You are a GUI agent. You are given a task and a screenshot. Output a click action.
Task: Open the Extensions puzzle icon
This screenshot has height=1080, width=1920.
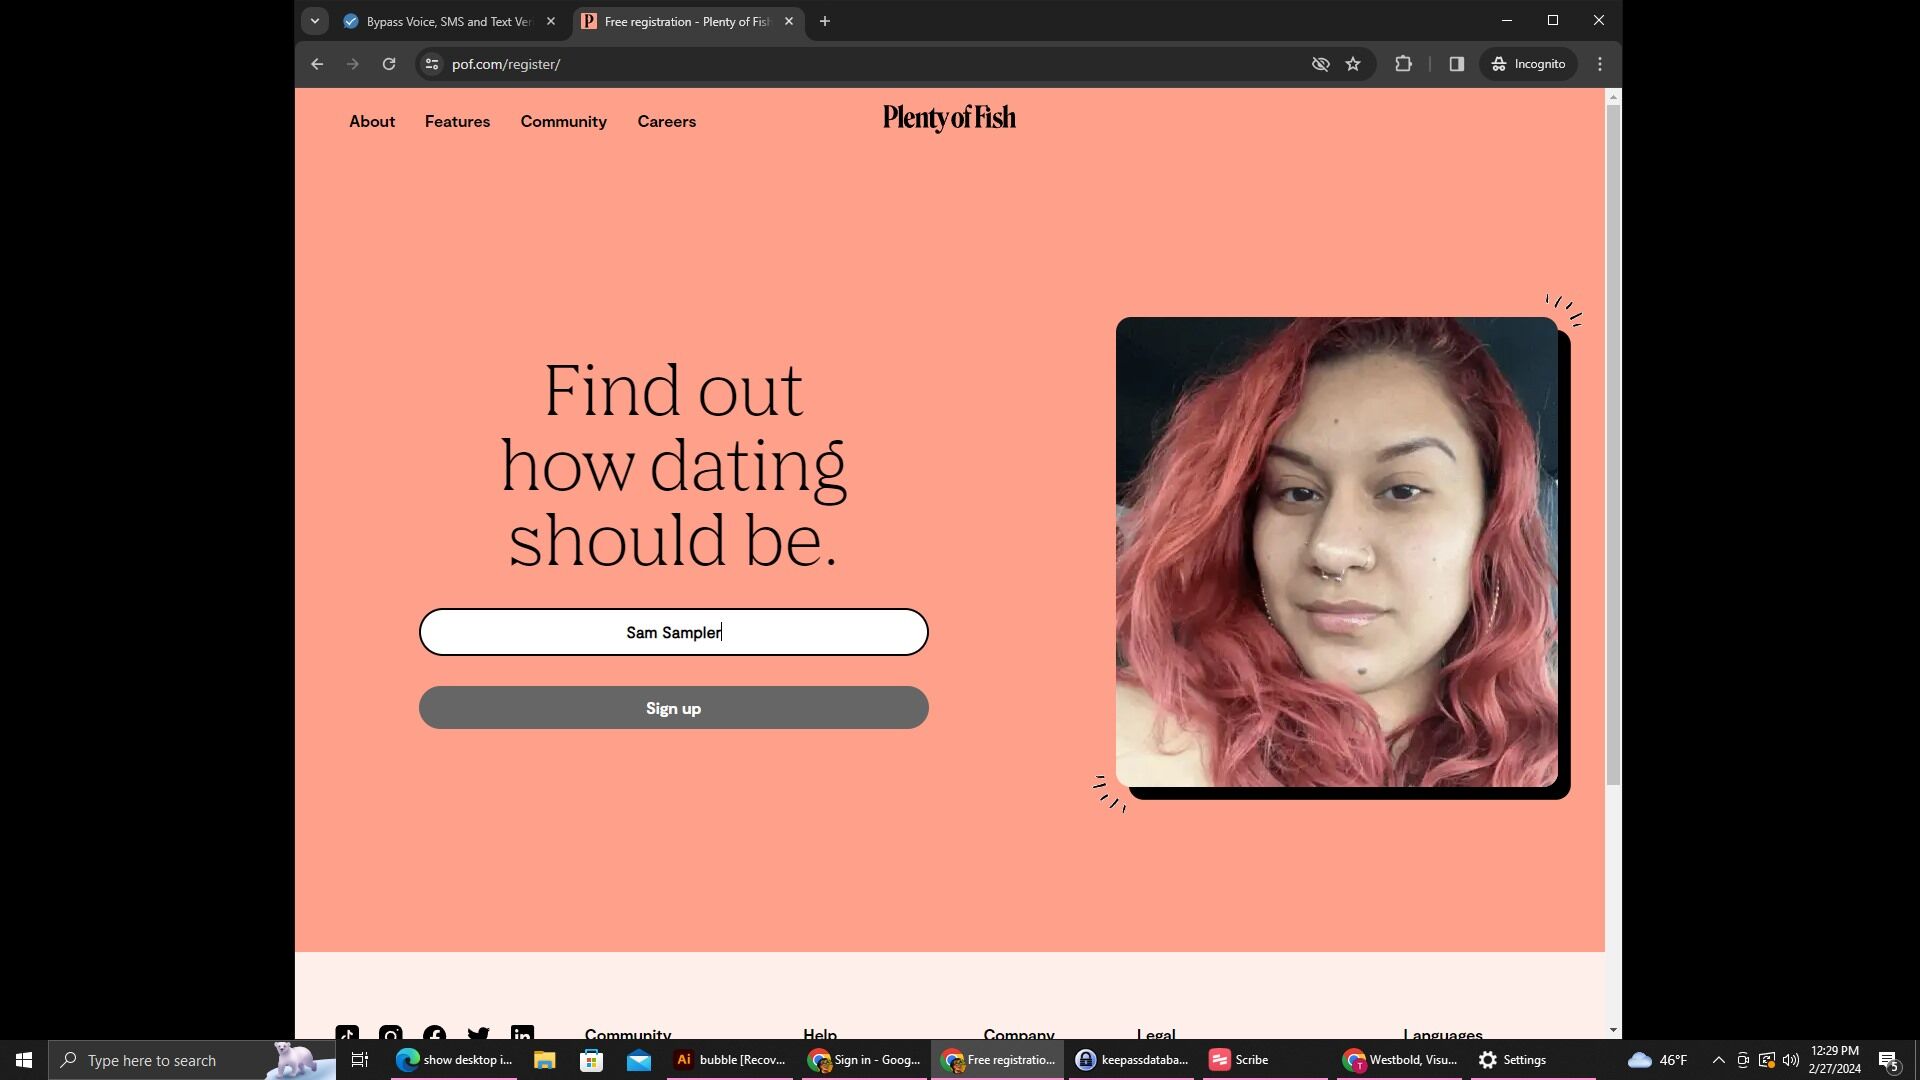tap(1403, 64)
